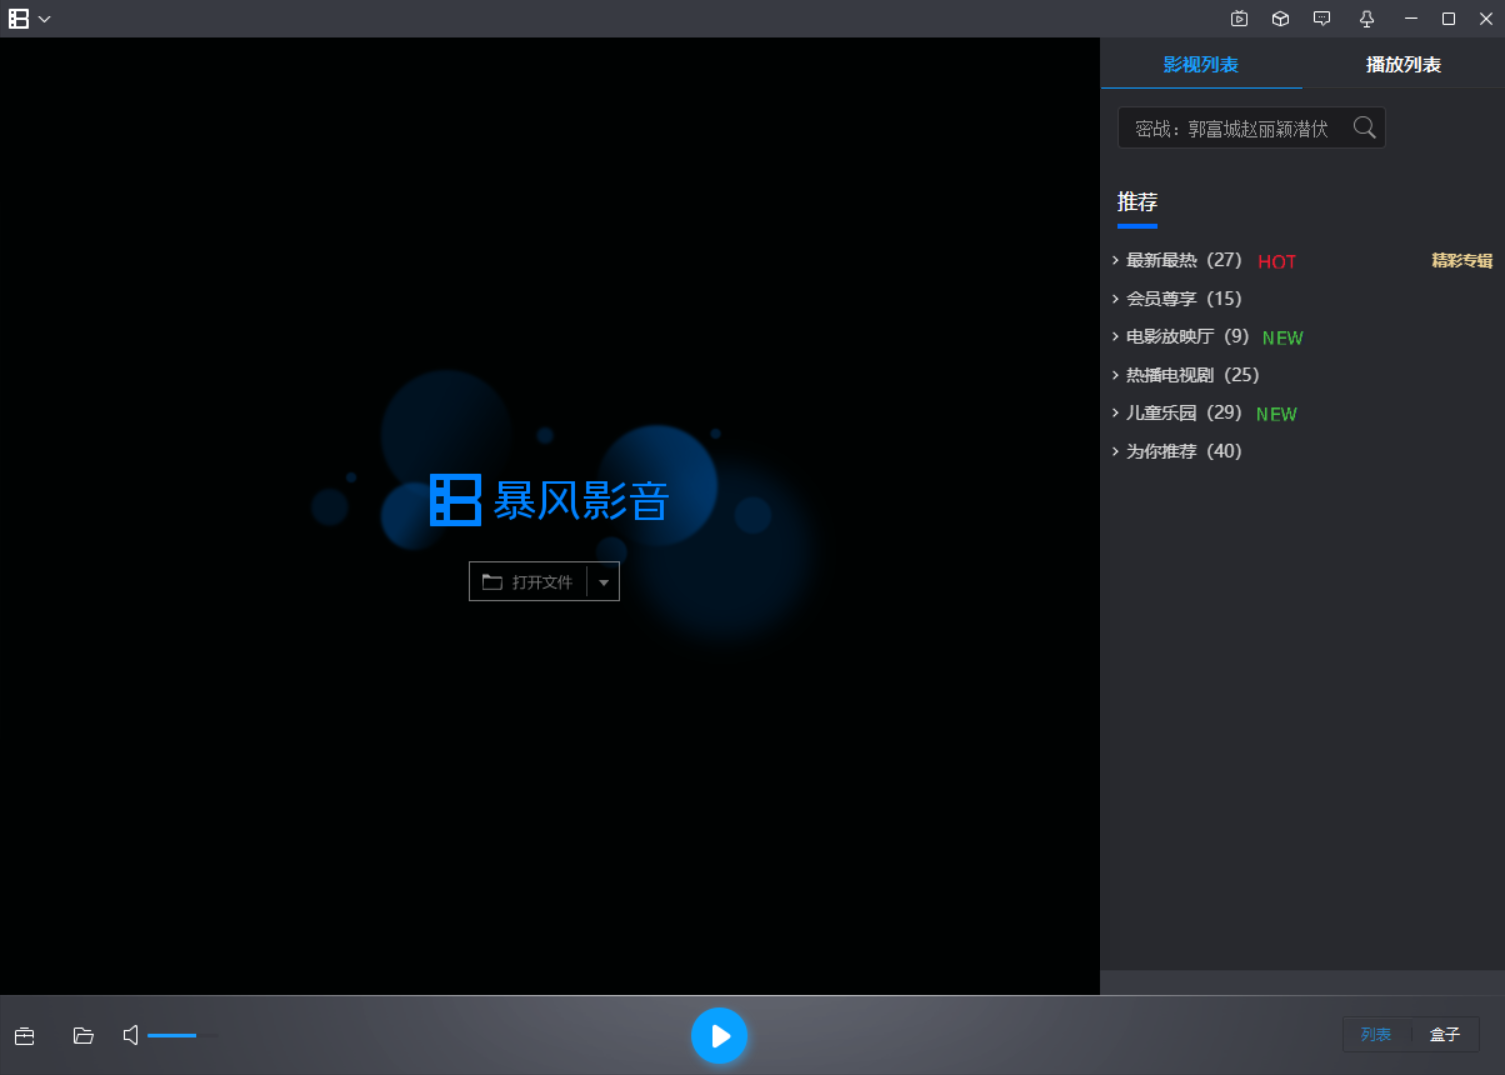Expand the 会员尊享 (15) category
1505x1075 pixels.
coord(1178,298)
